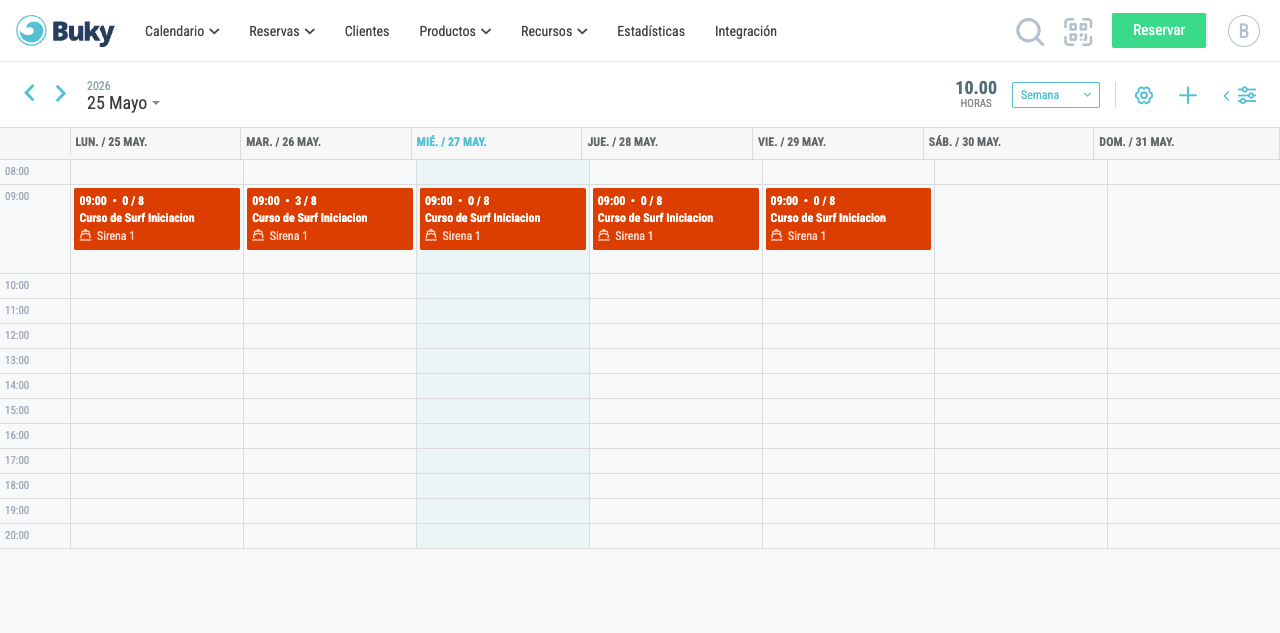Go to next week arrow
This screenshot has height=633, width=1280.
pyautogui.click(x=61, y=93)
